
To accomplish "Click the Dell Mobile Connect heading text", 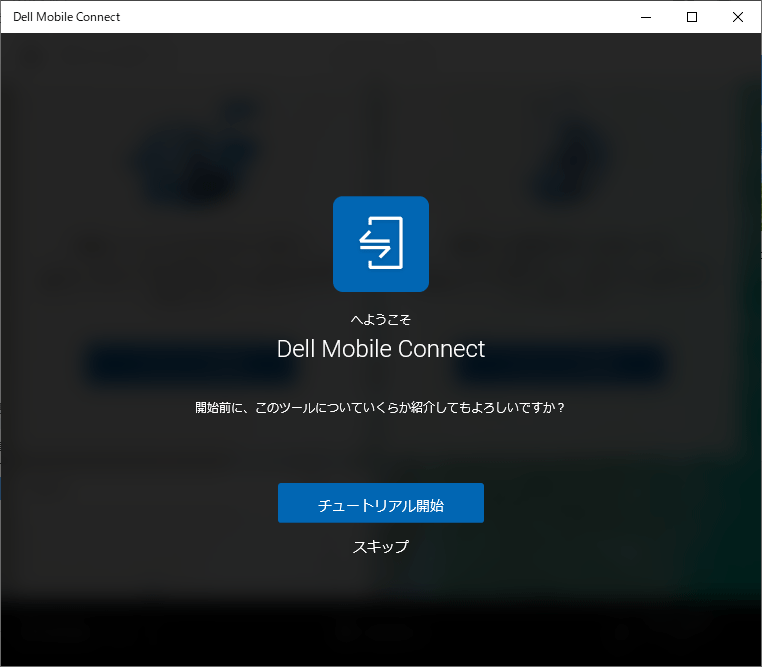I will click(381, 349).
